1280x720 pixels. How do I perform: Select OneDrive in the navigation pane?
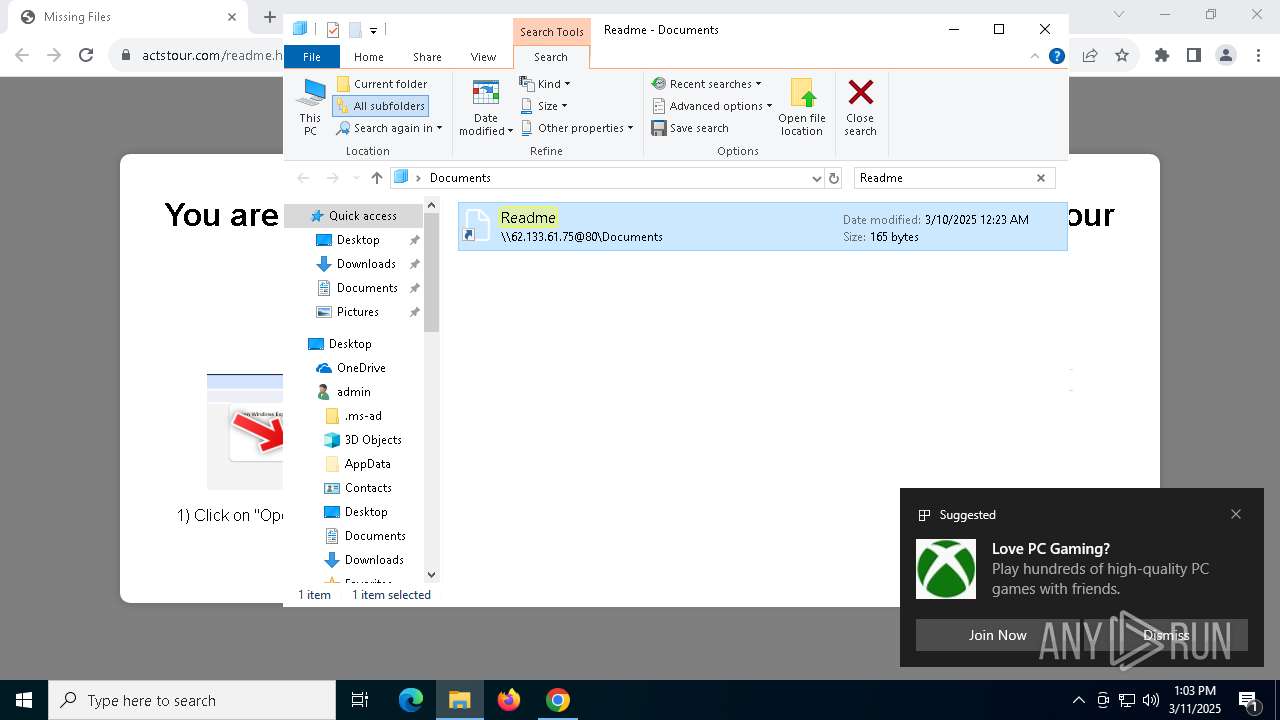[361, 368]
